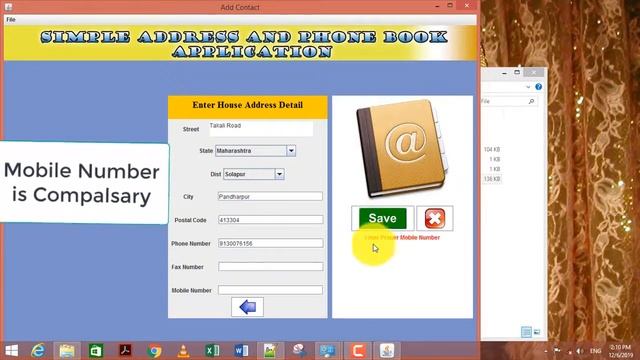This screenshot has height=360, width=640.
Task: Click the red X cancel button
Action: (x=435, y=218)
